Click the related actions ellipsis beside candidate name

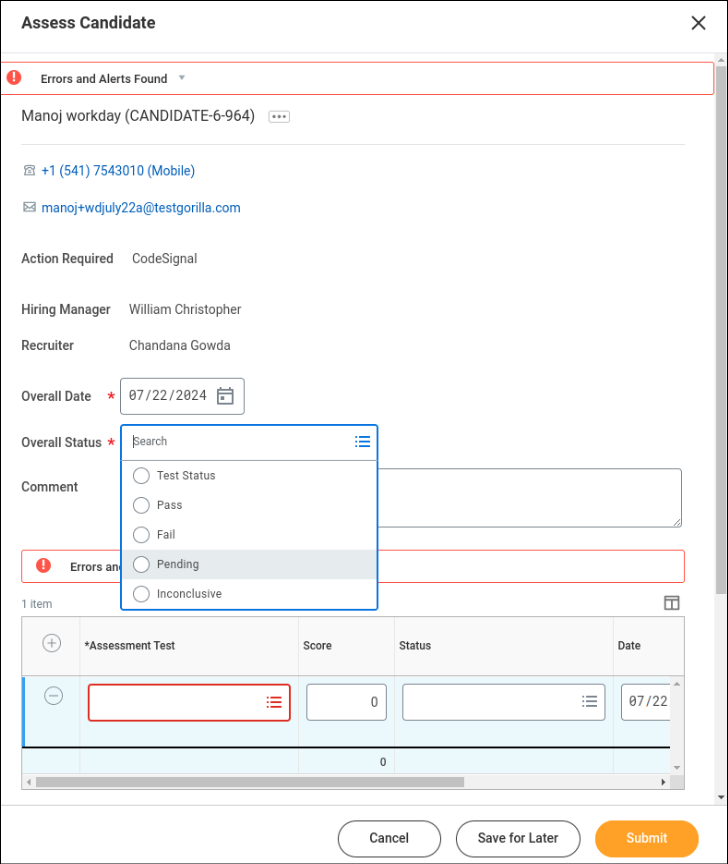tap(278, 116)
